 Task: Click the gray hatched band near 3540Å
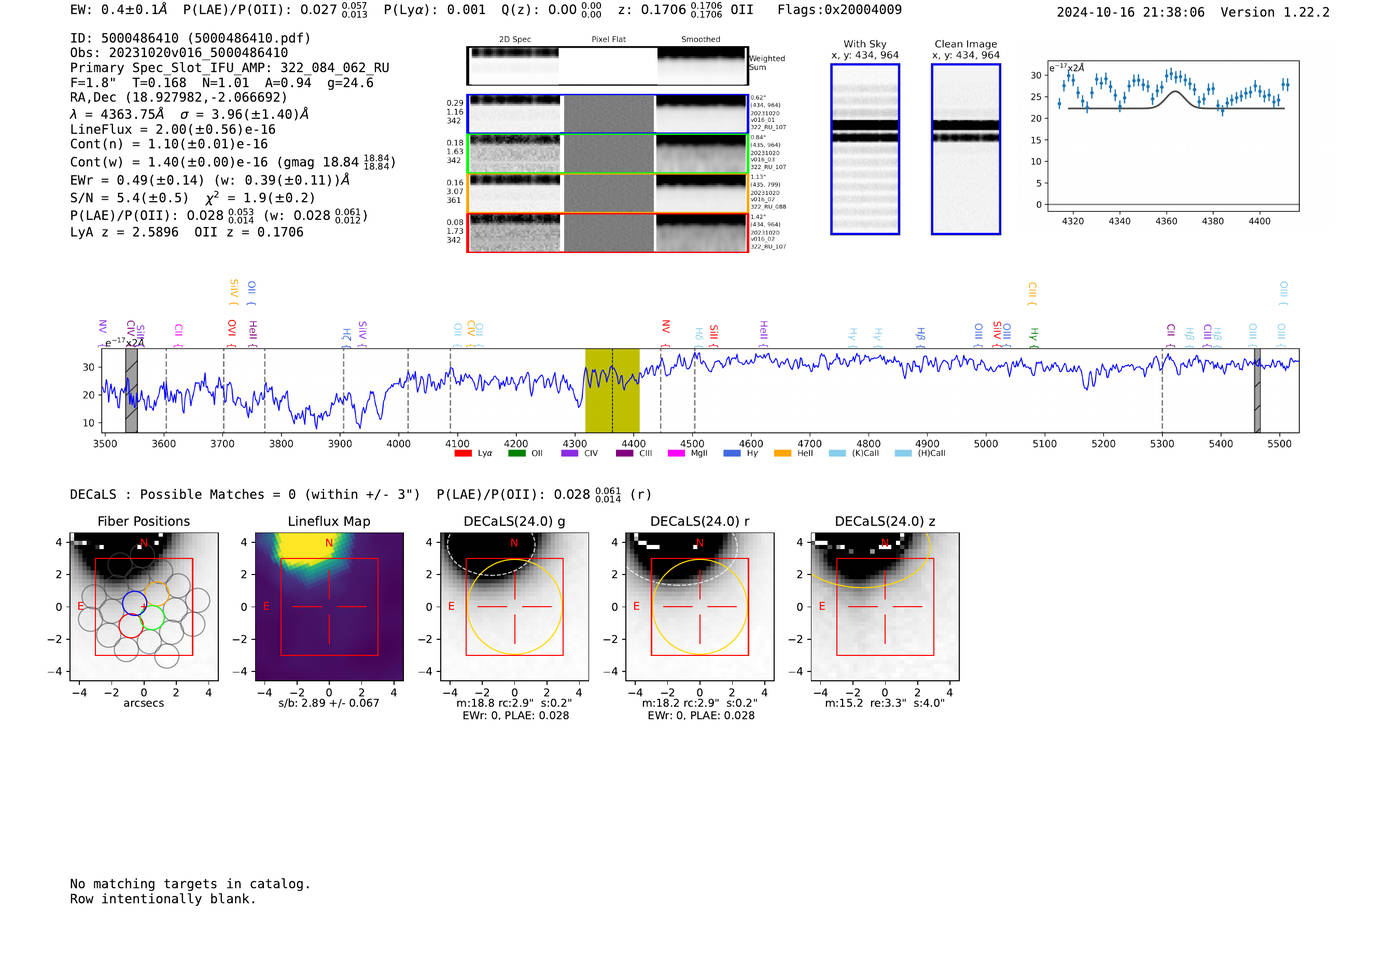[x=131, y=391]
